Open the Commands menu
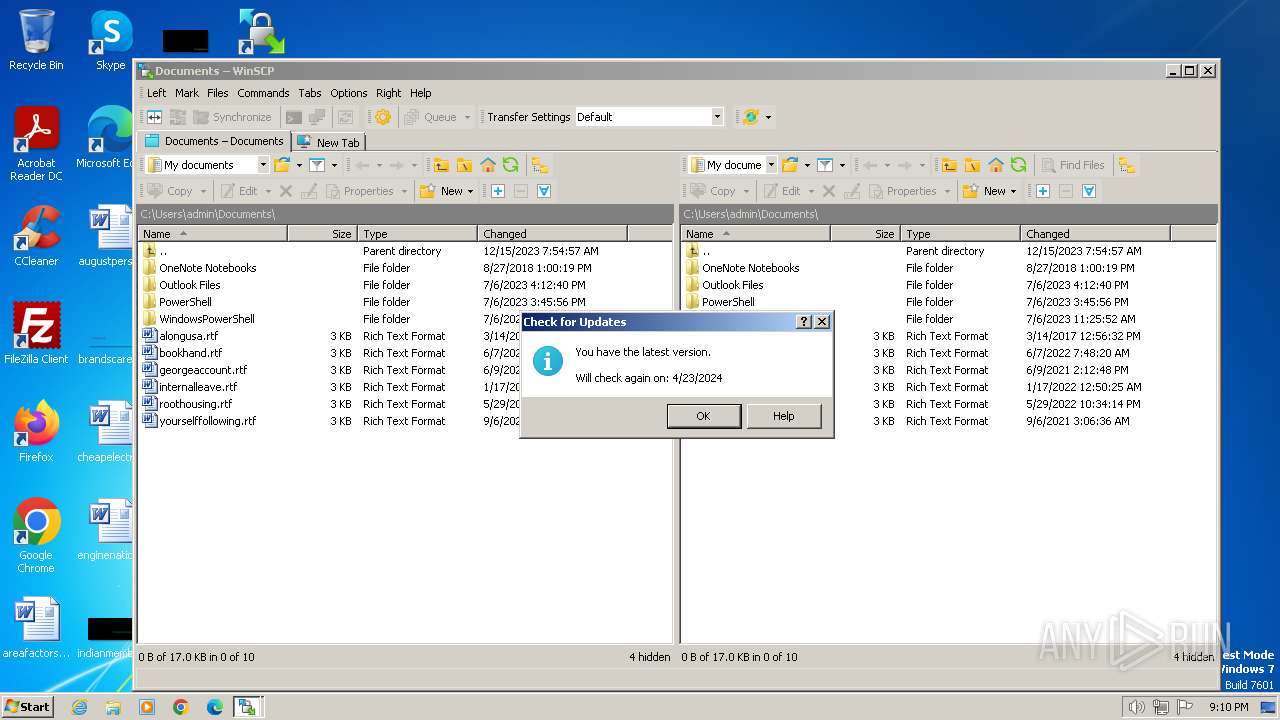Screen dimensions: 1280x720 tap(263, 93)
